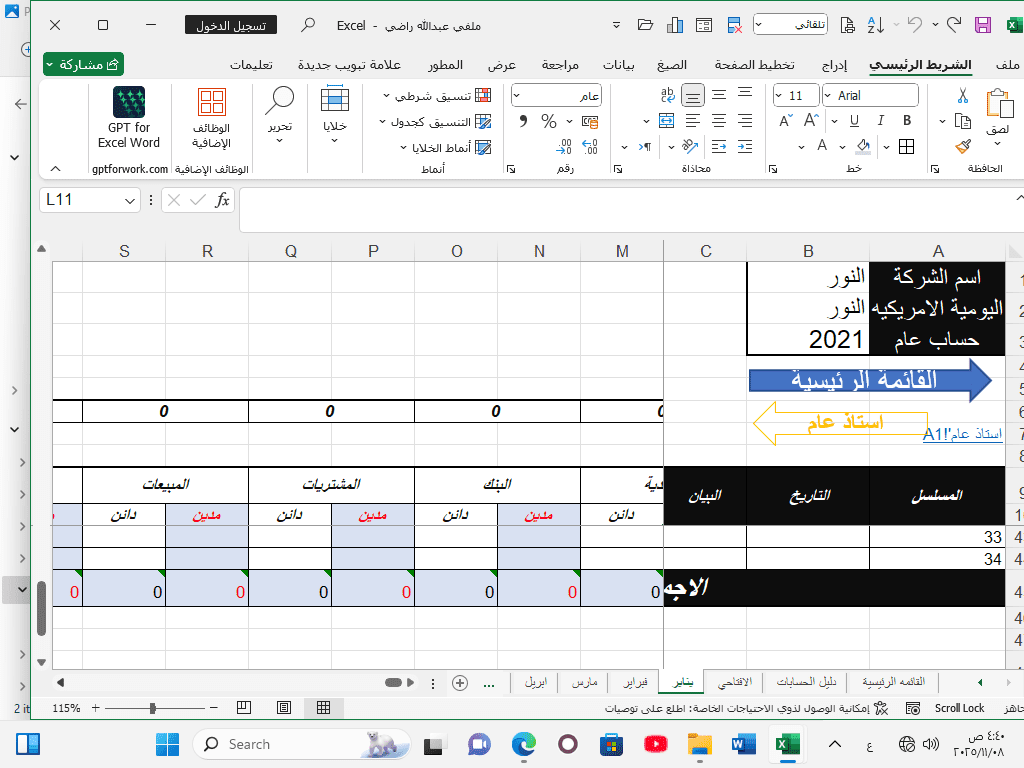This screenshot has height=768, width=1024.
Task: Click the Borders grid icon
Action: 906,147
